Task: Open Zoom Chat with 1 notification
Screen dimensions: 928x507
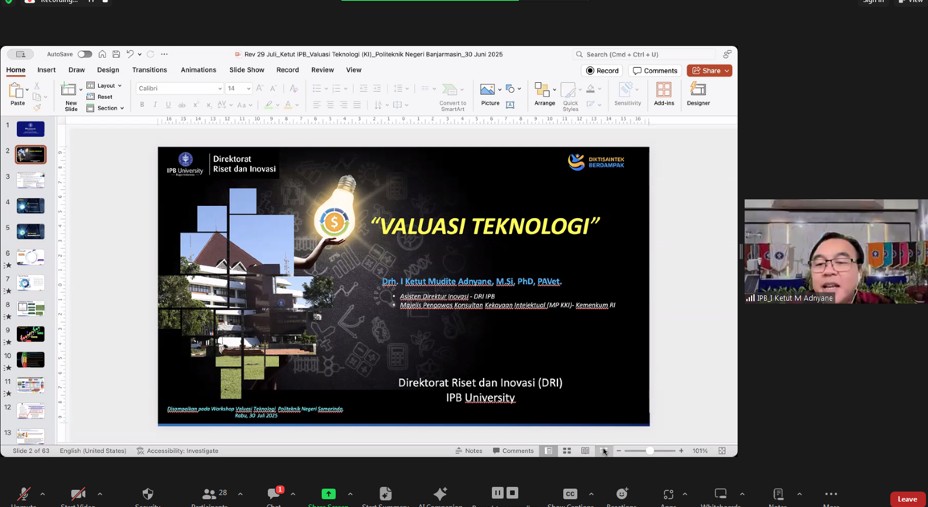Action: tap(274, 495)
